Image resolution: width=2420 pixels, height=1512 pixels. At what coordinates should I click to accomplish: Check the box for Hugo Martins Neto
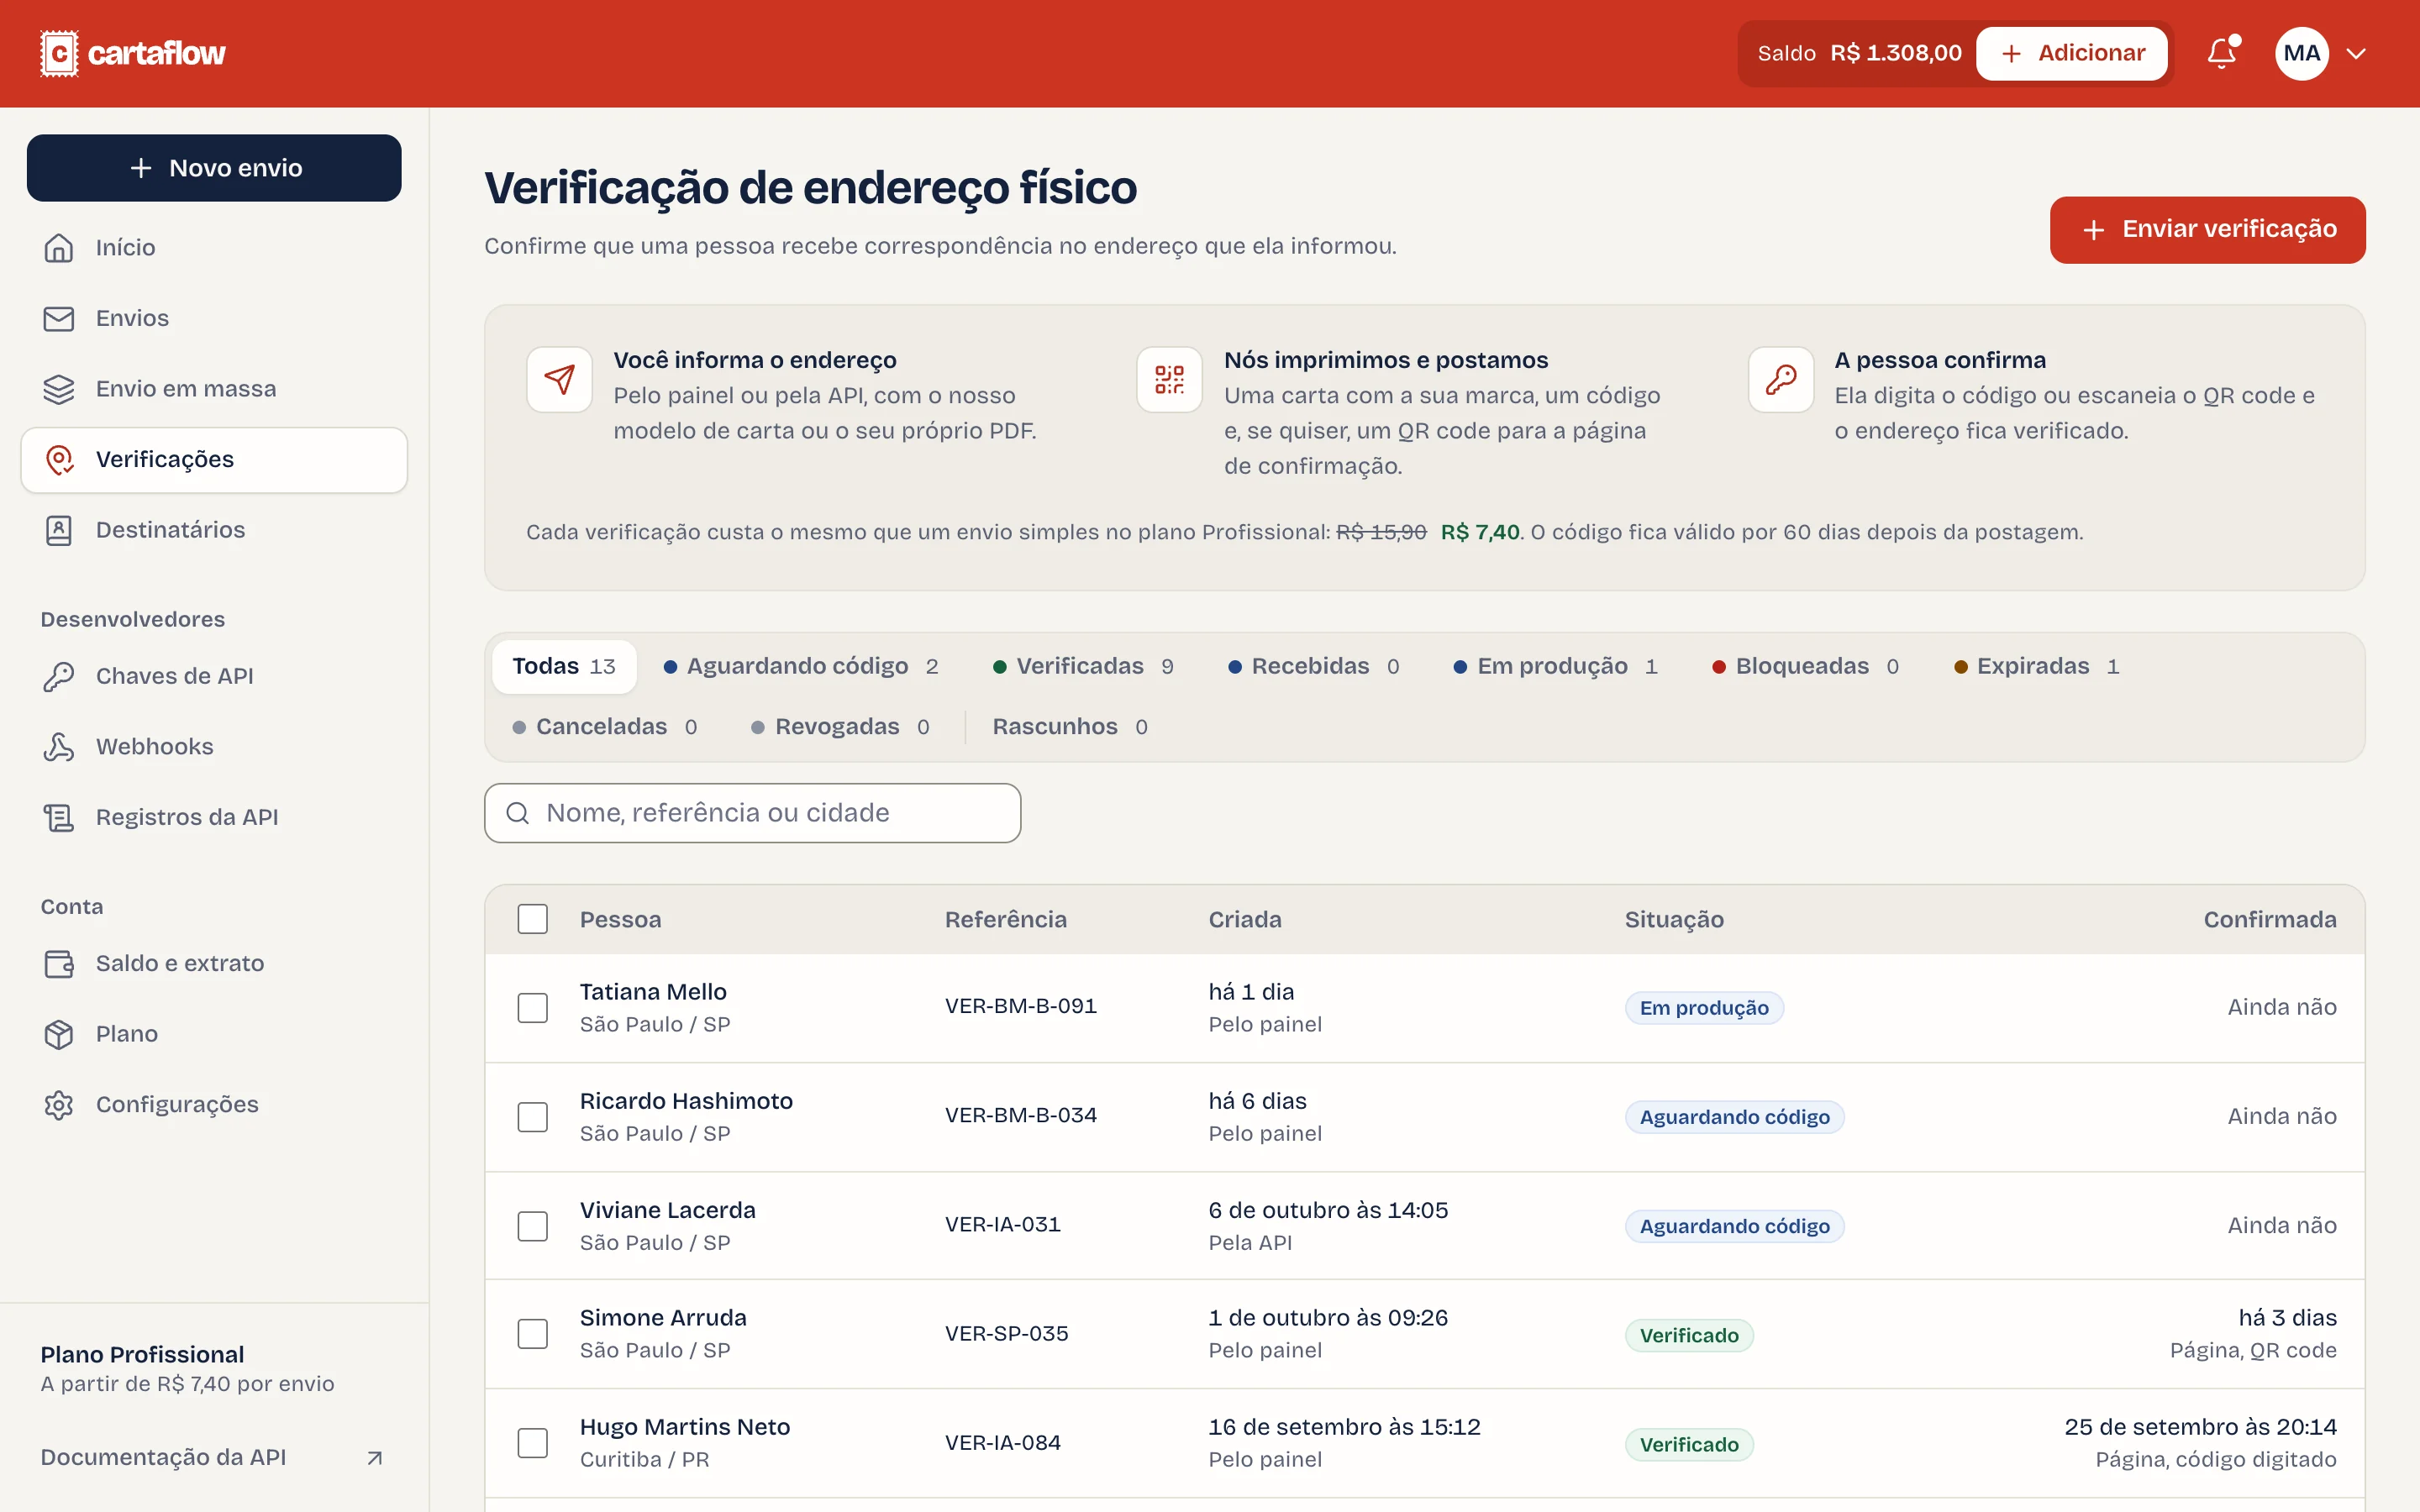click(533, 1443)
